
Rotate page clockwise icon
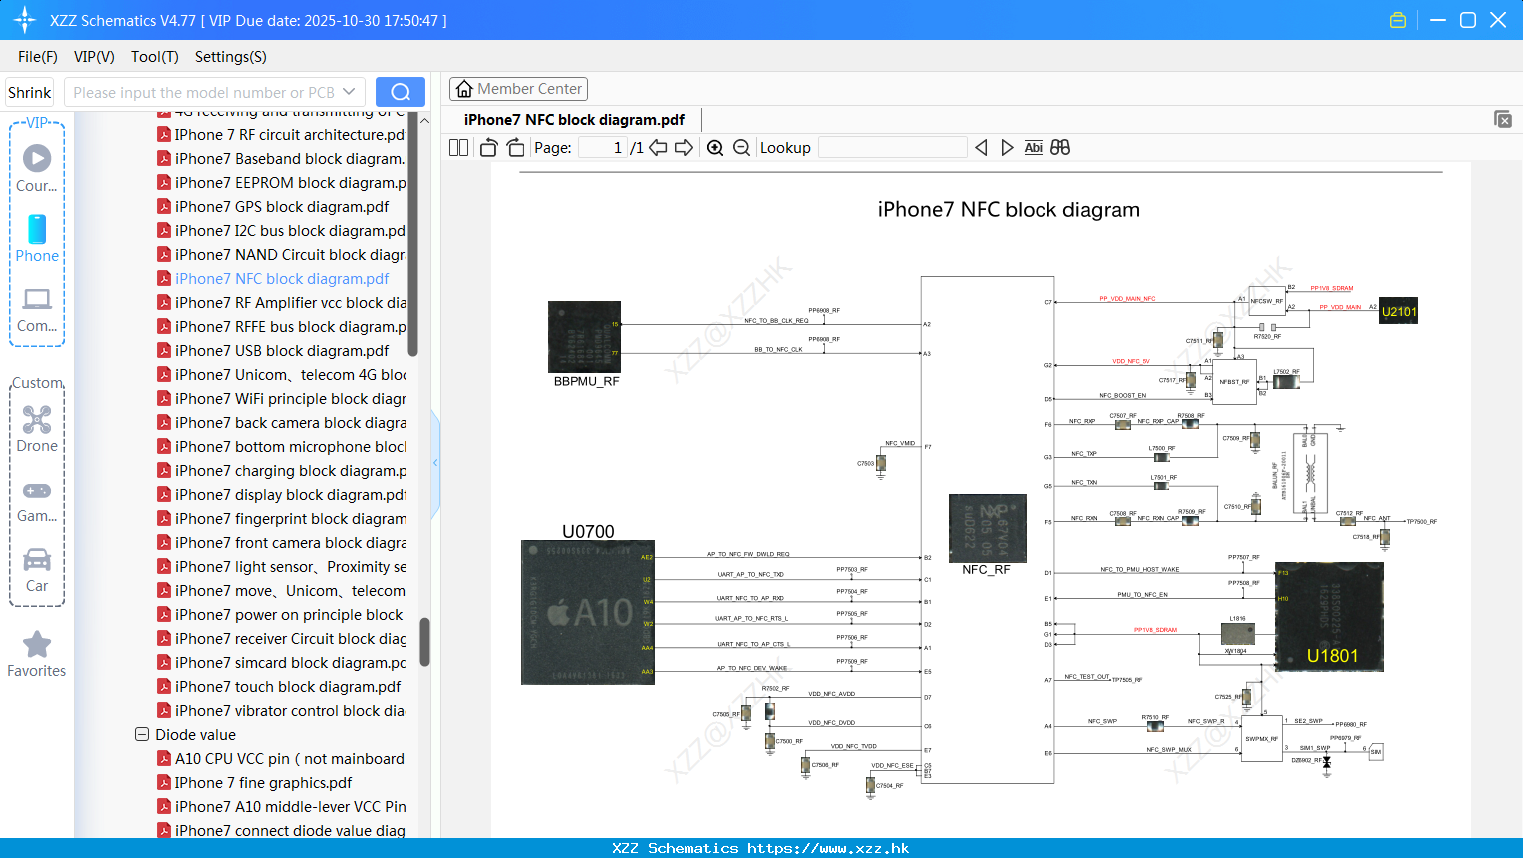click(x=515, y=148)
